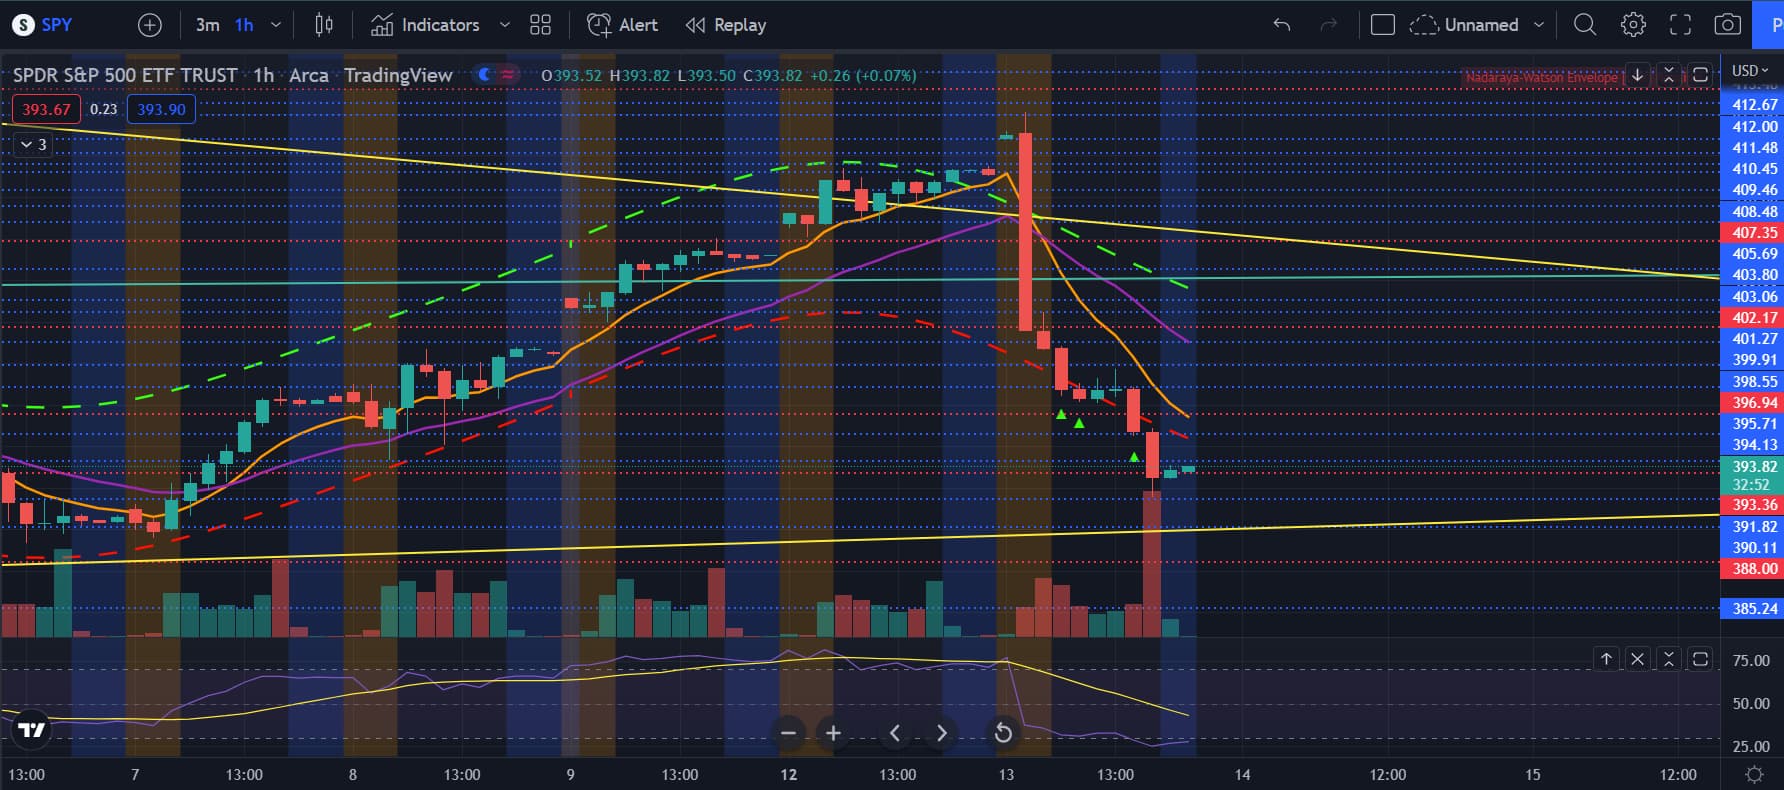Click the open value O393.52

point(572,75)
